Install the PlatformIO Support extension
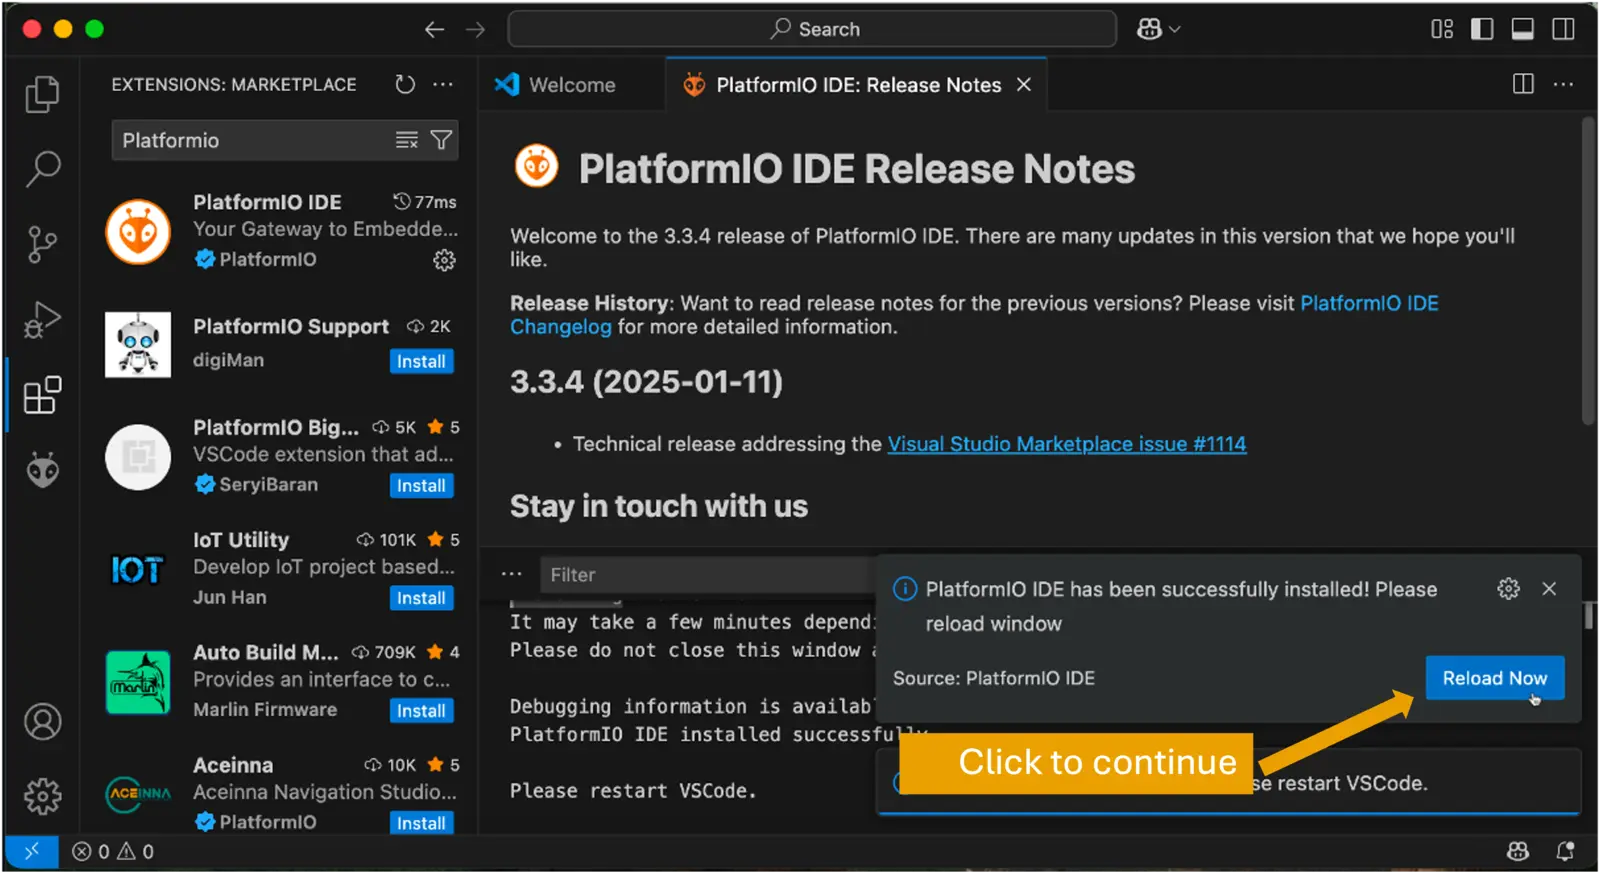 (421, 361)
